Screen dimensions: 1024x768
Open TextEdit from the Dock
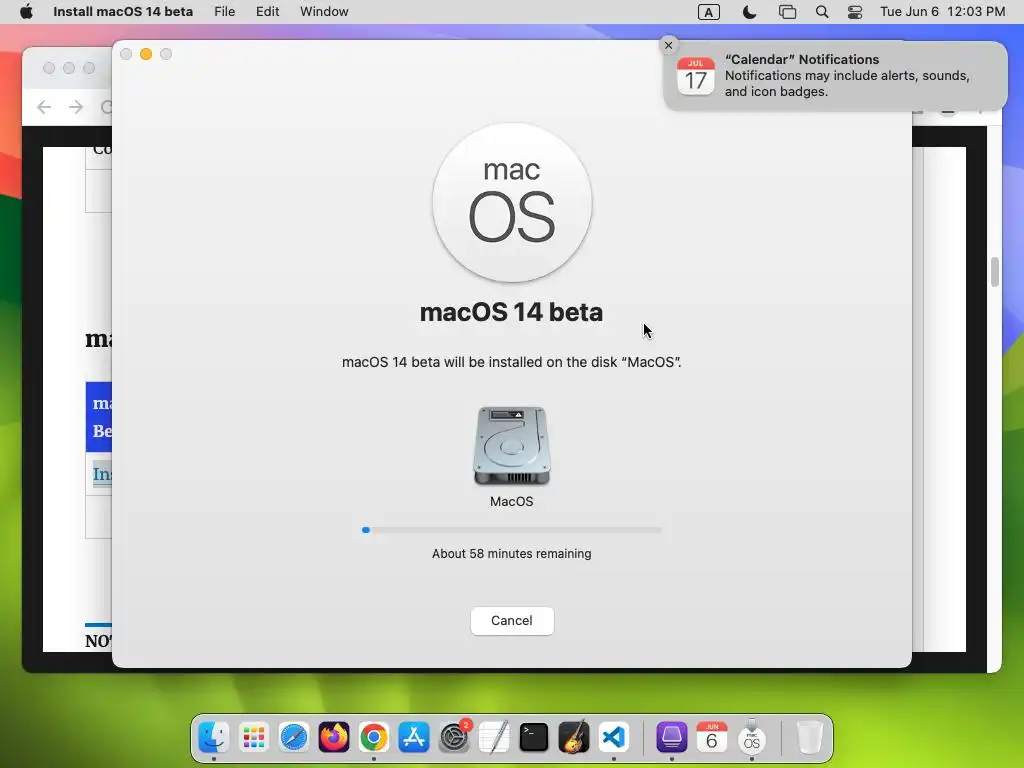pyautogui.click(x=494, y=737)
